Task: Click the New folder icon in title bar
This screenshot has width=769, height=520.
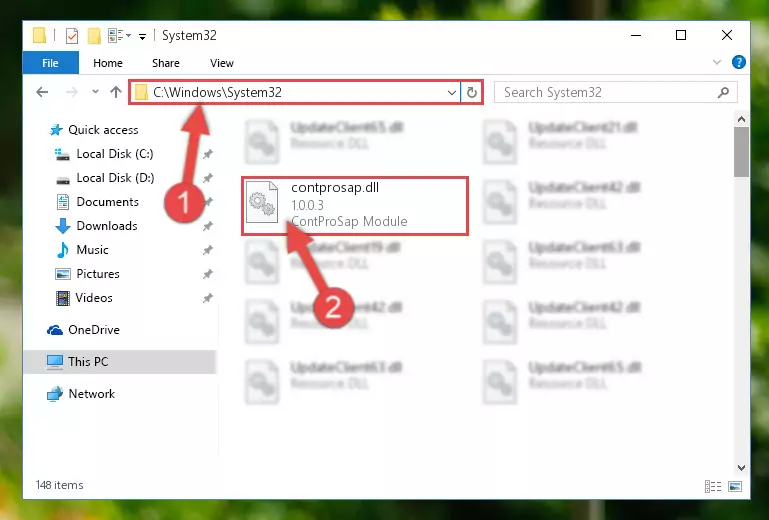Action: click(94, 36)
